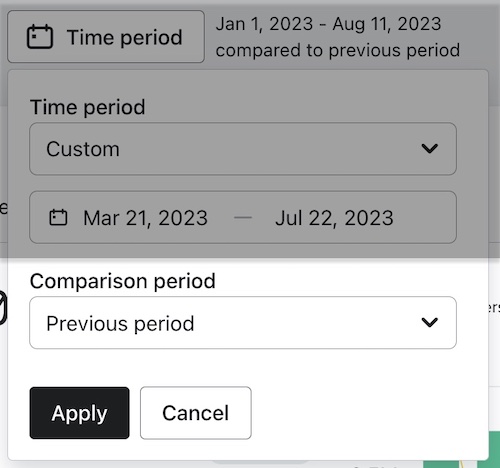Select the Mar 21, 2023 start date

point(145,218)
